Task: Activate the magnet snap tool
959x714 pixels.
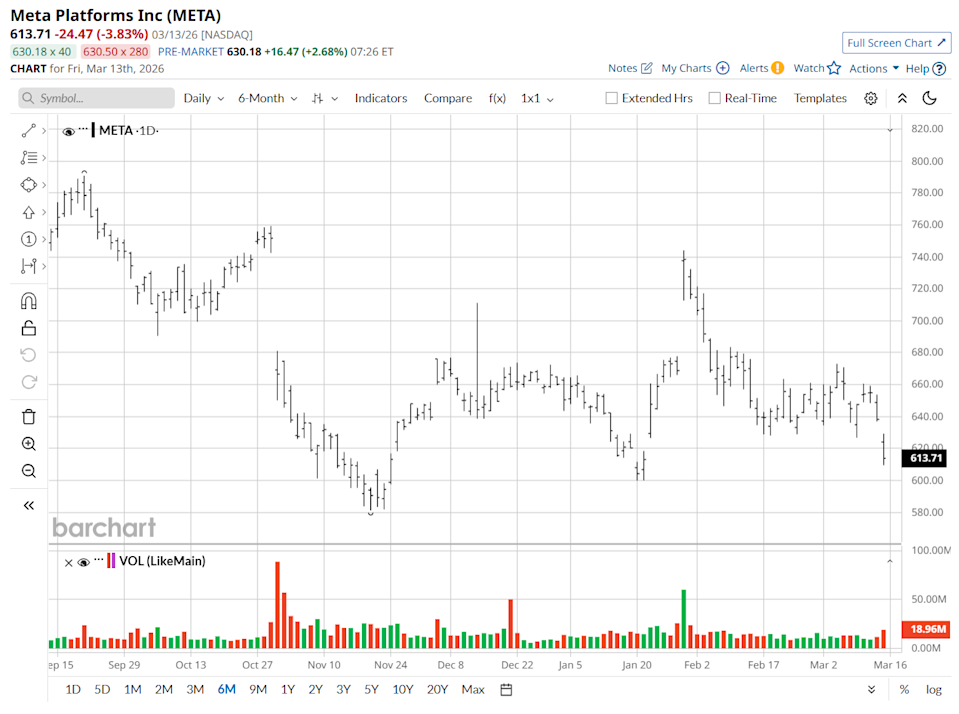Action: click(x=28, y=301)
